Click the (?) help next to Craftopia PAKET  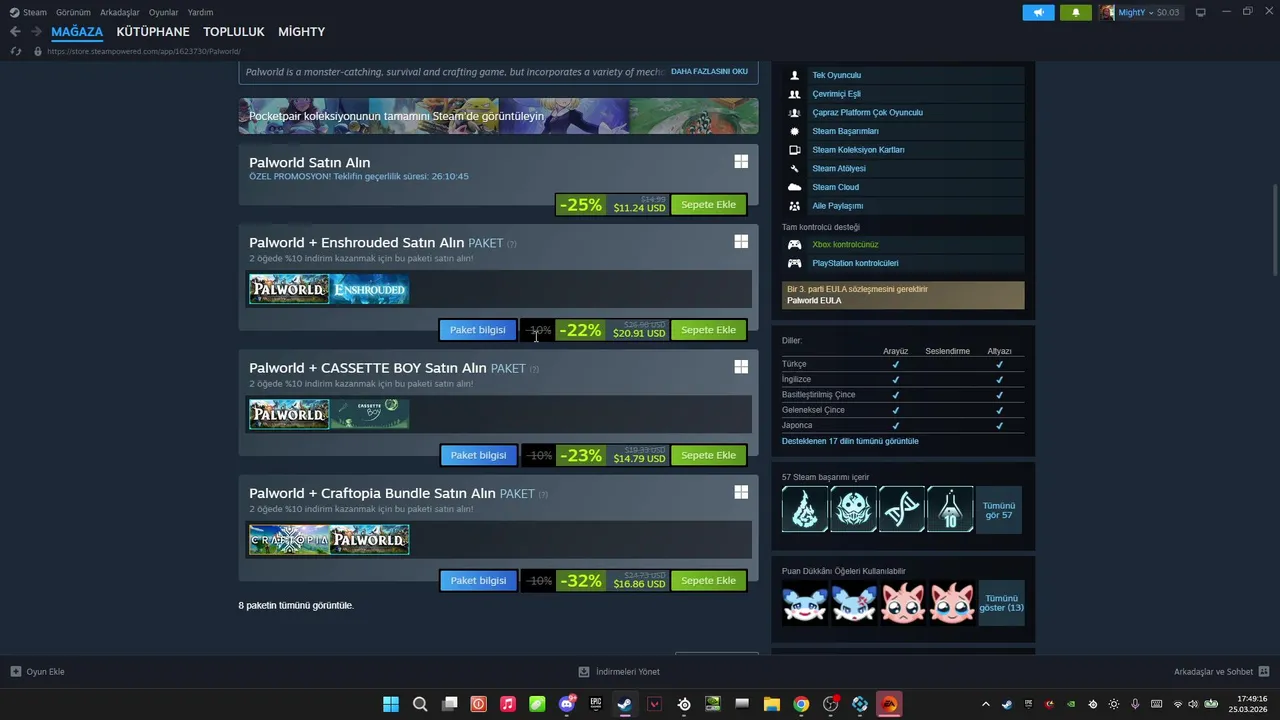tap(543, 494)
